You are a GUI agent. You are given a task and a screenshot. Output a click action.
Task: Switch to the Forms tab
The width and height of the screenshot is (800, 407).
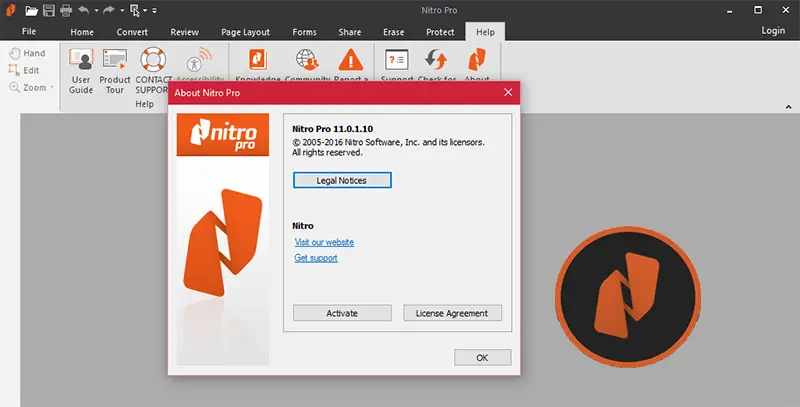click(x=305, y=32)
